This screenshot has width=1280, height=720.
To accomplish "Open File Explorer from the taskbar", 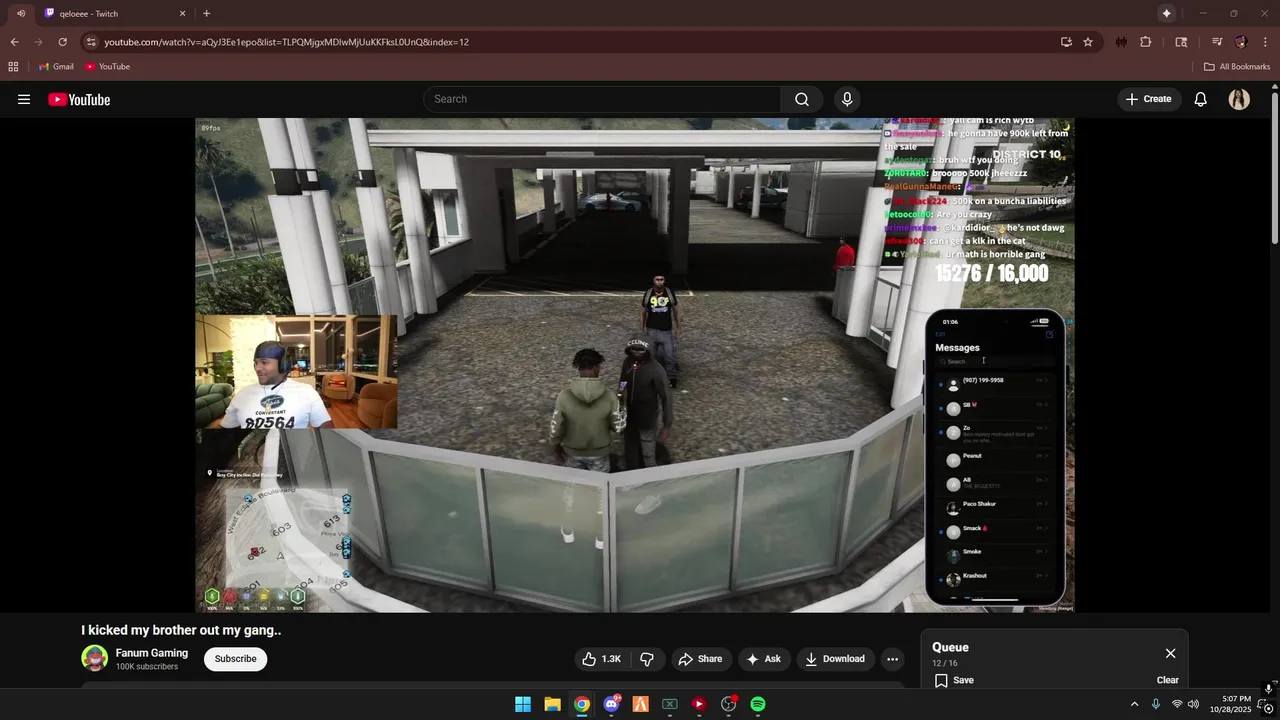I will click(x=552, y=704).
